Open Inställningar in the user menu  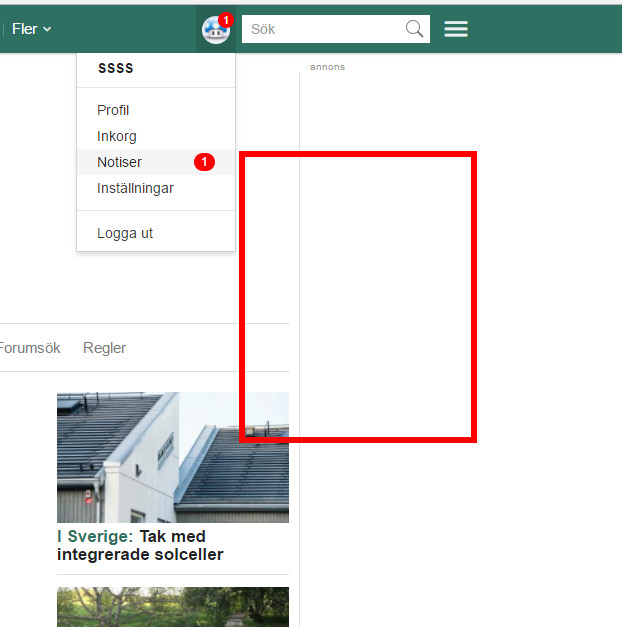click(x=135, y=188)
